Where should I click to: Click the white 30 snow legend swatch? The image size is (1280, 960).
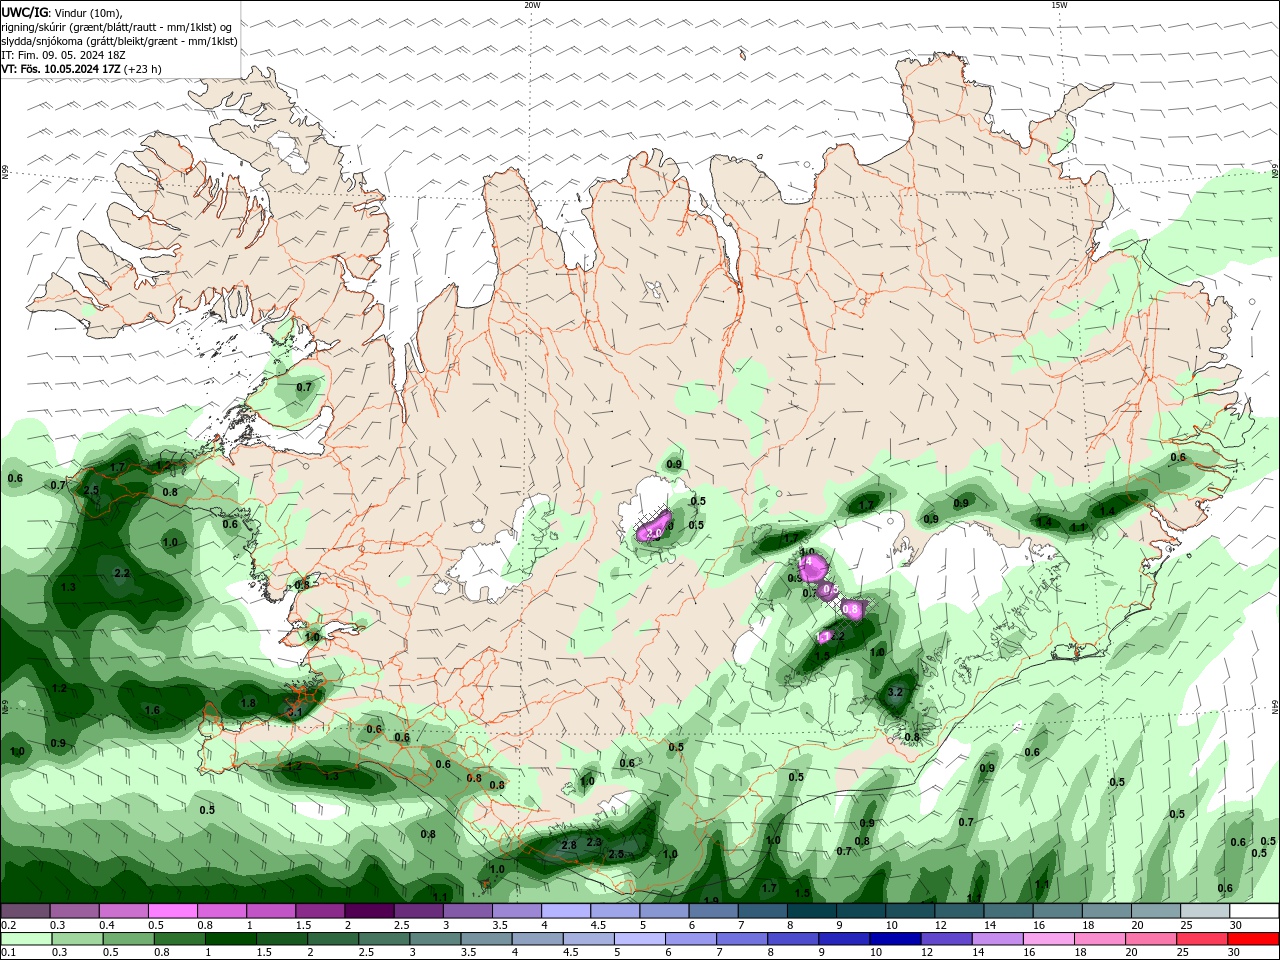point(1254,911)
